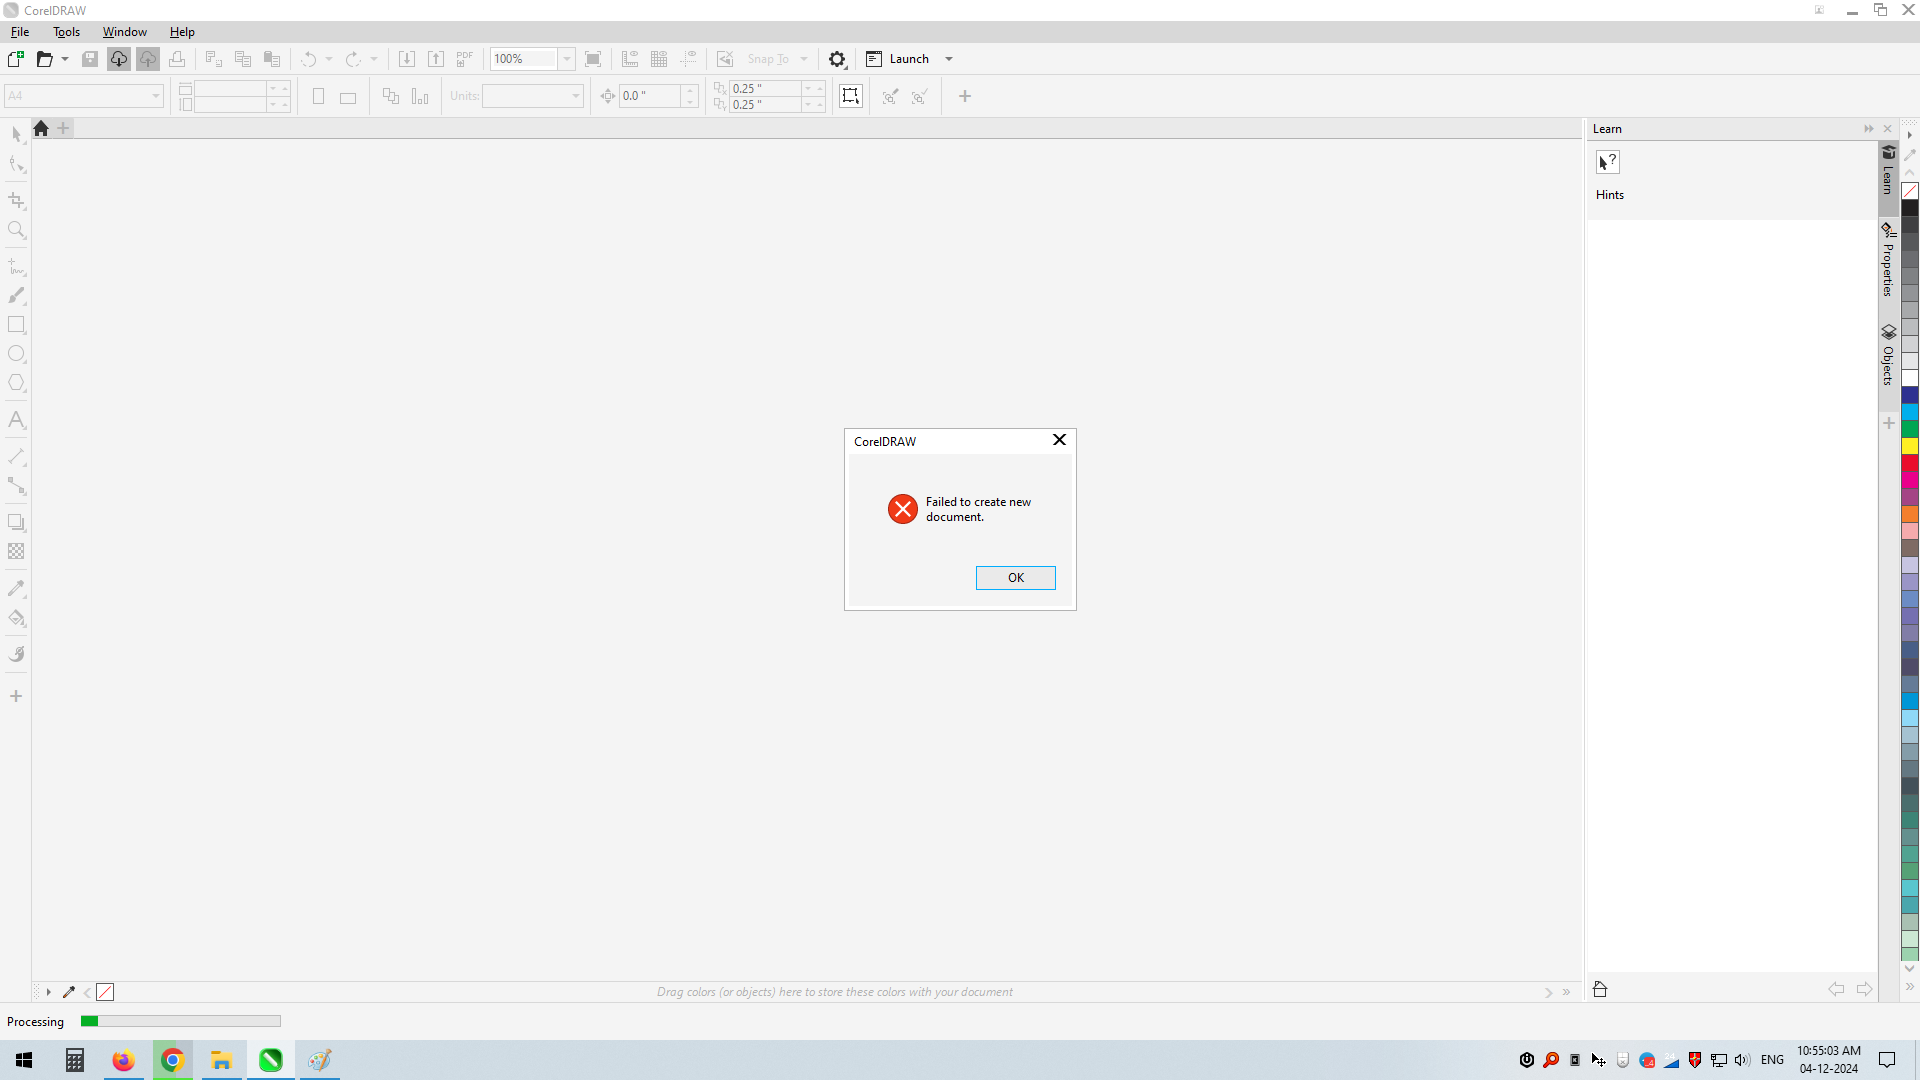Select the Zoom magnifier tool

point(17,230)
